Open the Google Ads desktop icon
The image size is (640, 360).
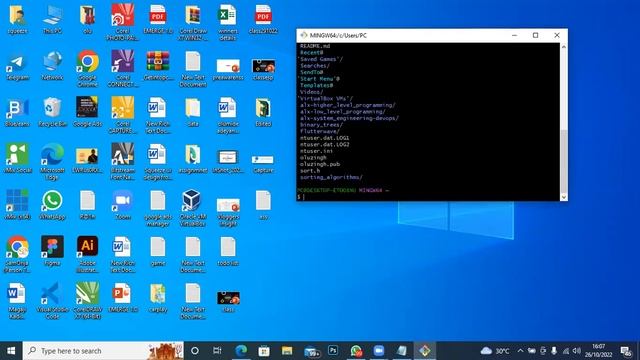87,112
